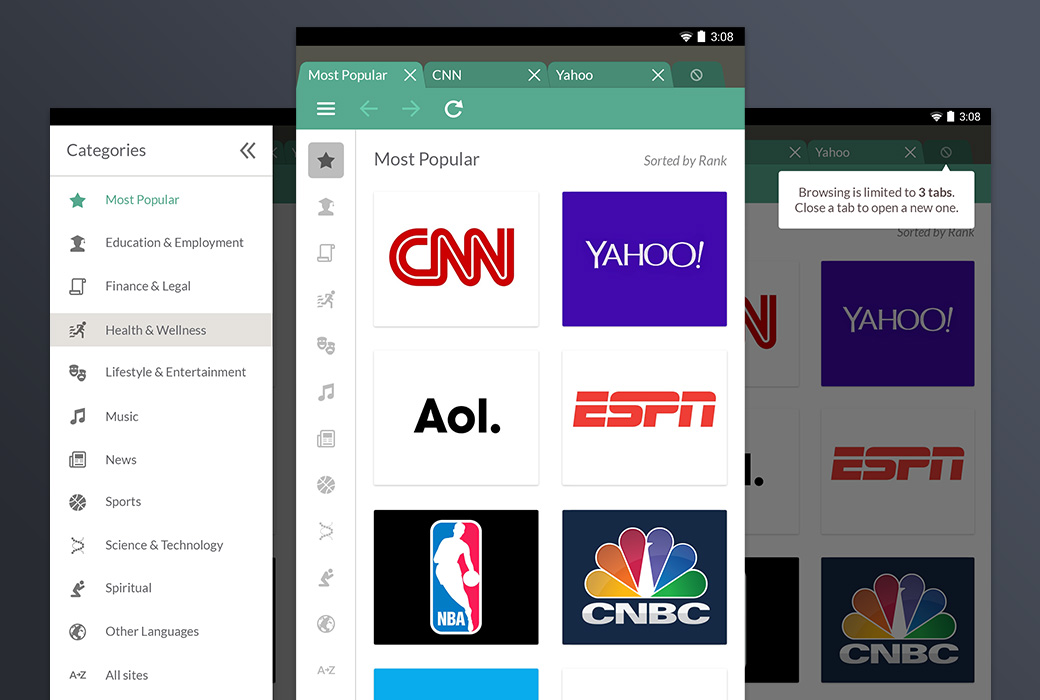The height and width of the screenshot is (700, 1040).
Task: Open the Yahoo tile in center window
Action: pyautogui.click(x=645, y=259)
